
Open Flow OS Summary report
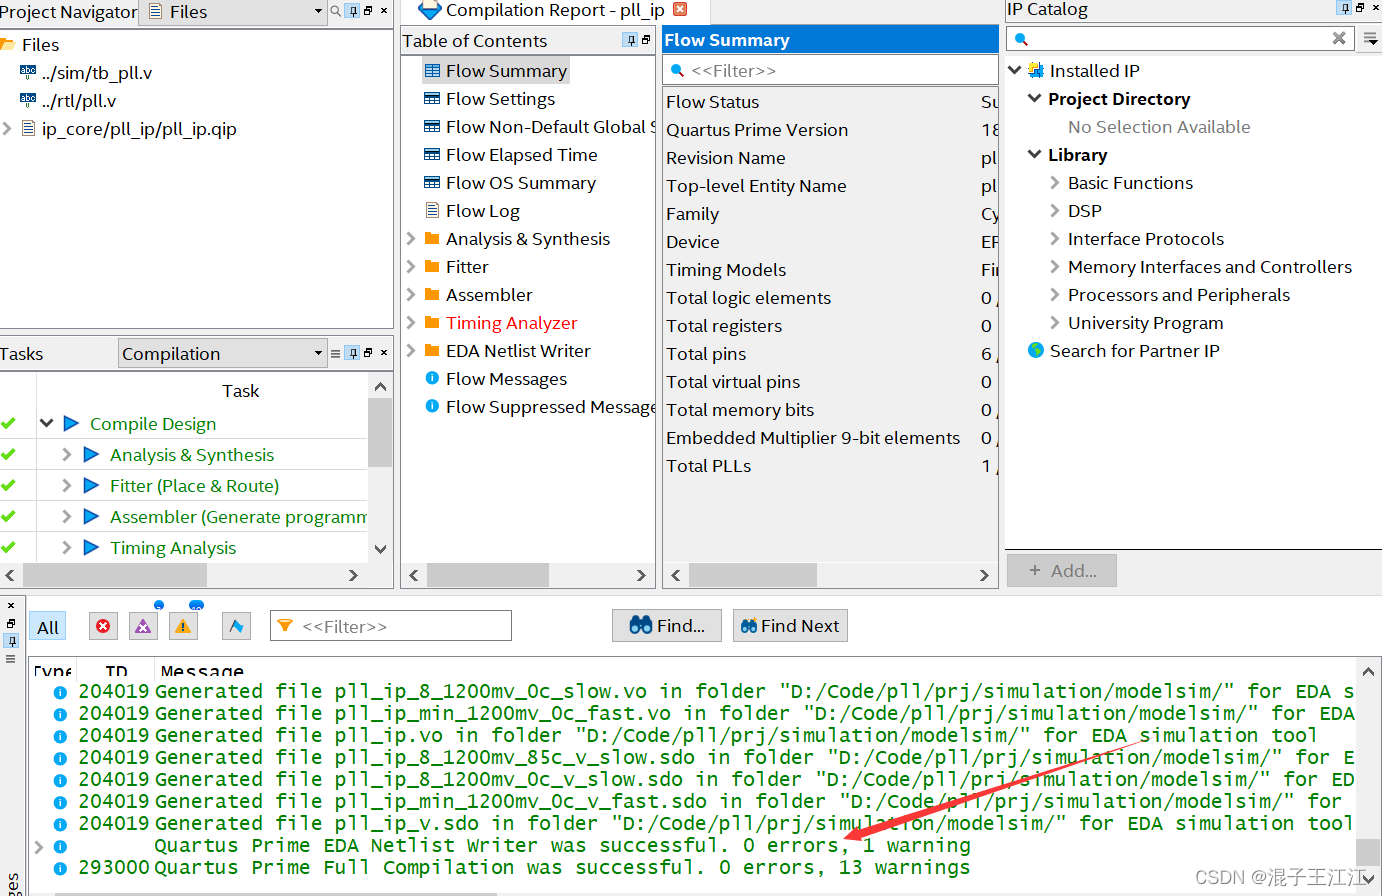tap(520, 182)
